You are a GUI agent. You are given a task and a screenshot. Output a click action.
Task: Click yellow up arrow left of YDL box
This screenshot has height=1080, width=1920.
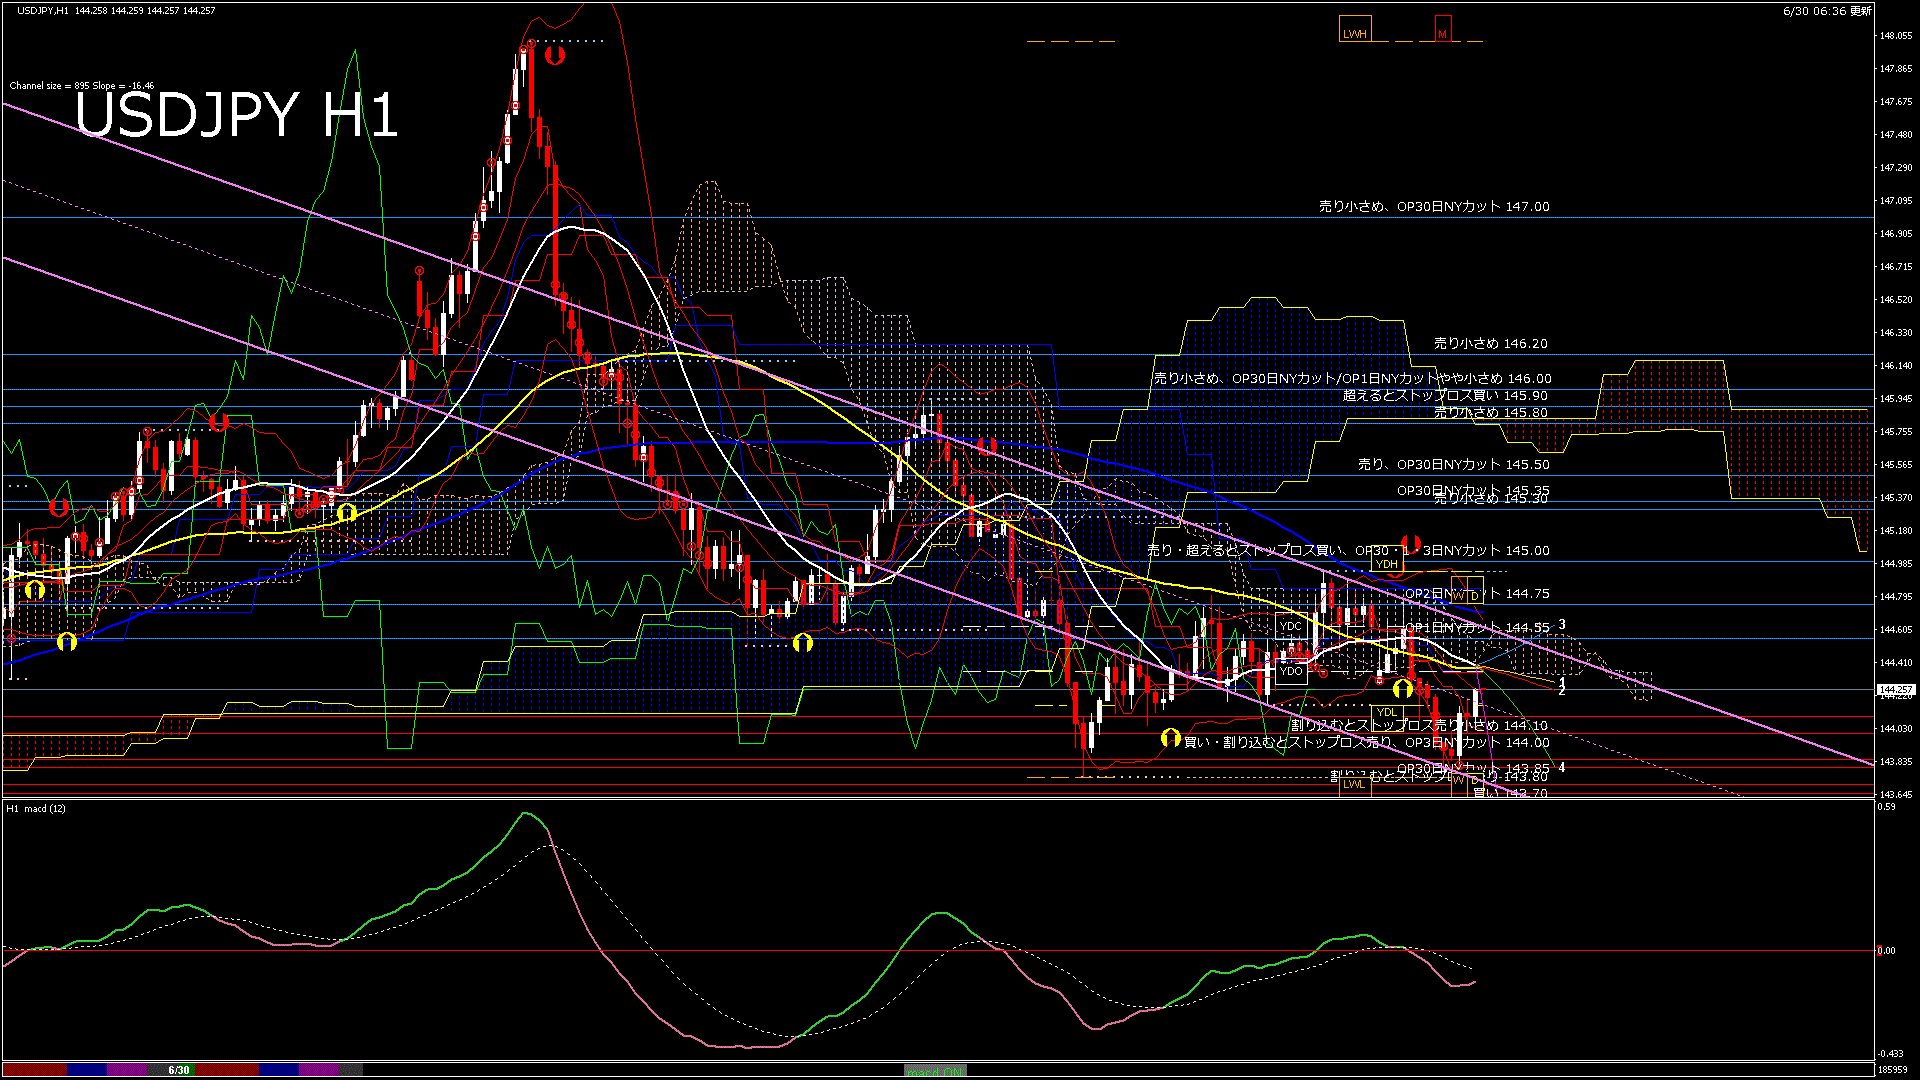pyautogui.click(x=1403, y=688)
